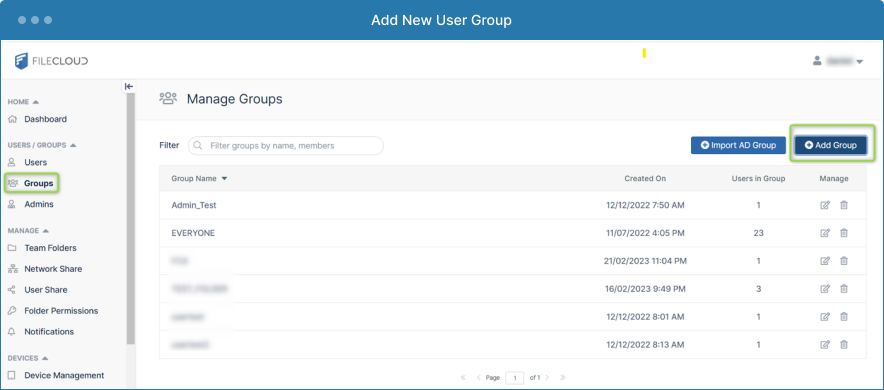Select Groups in sidebar
Image resolution: width=884 pixels, height=390 pixels.
[38, 183]
